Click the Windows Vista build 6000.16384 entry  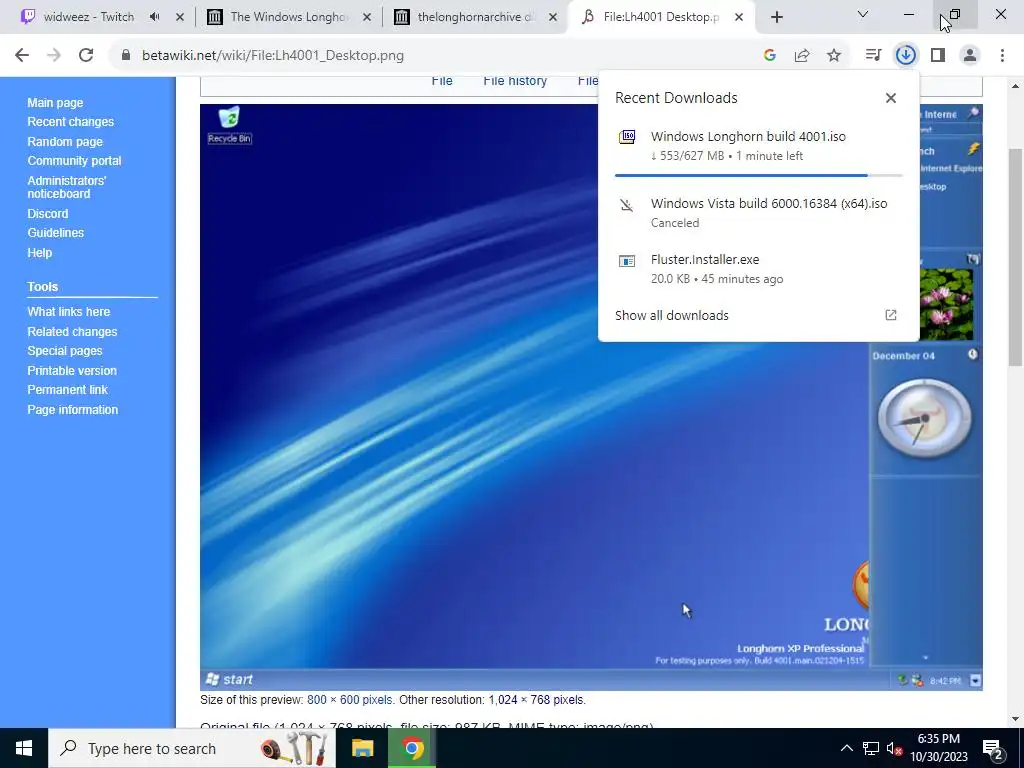(758, 212)
